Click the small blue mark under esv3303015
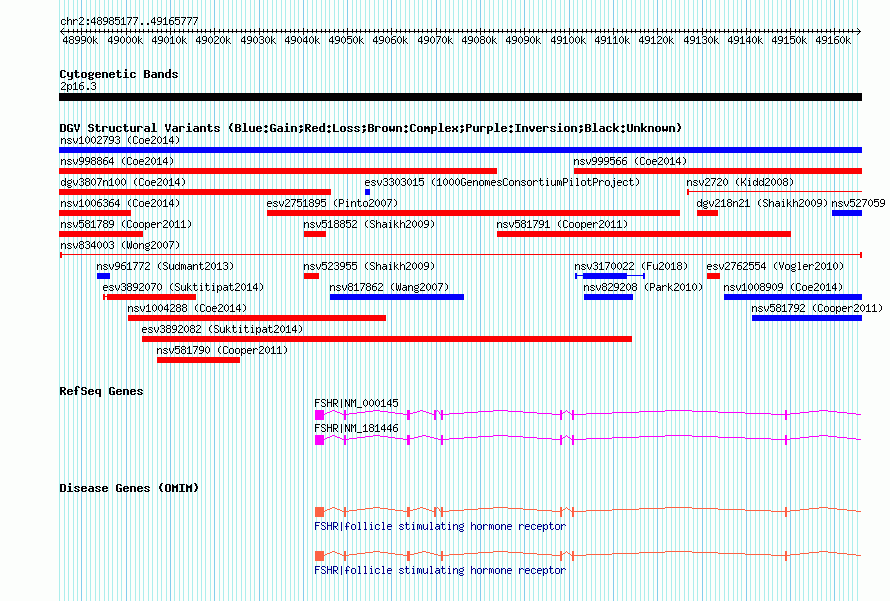This screenshot has width=890, height=601. tap(367, 192)
